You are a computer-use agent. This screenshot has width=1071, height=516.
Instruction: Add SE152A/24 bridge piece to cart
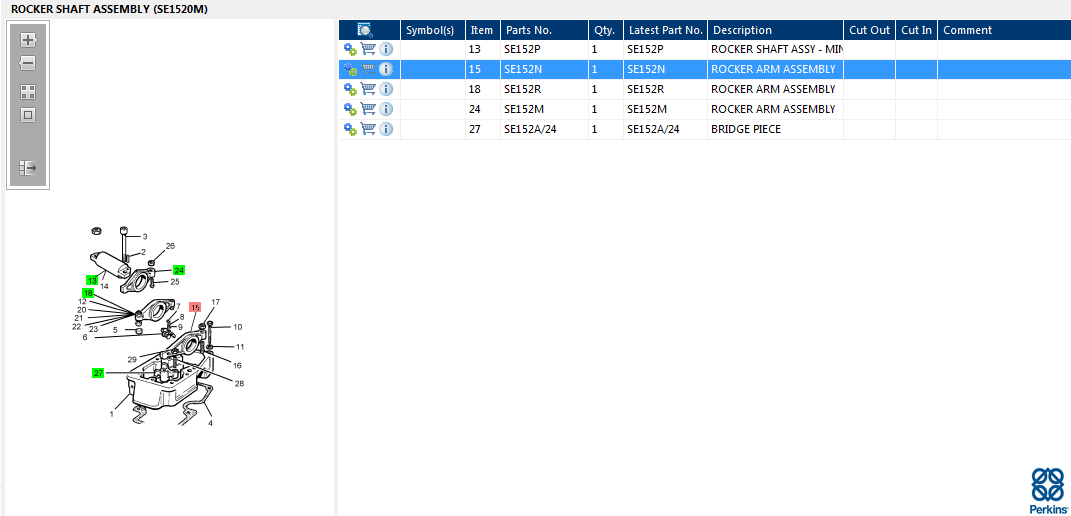[x=368, y=128]
